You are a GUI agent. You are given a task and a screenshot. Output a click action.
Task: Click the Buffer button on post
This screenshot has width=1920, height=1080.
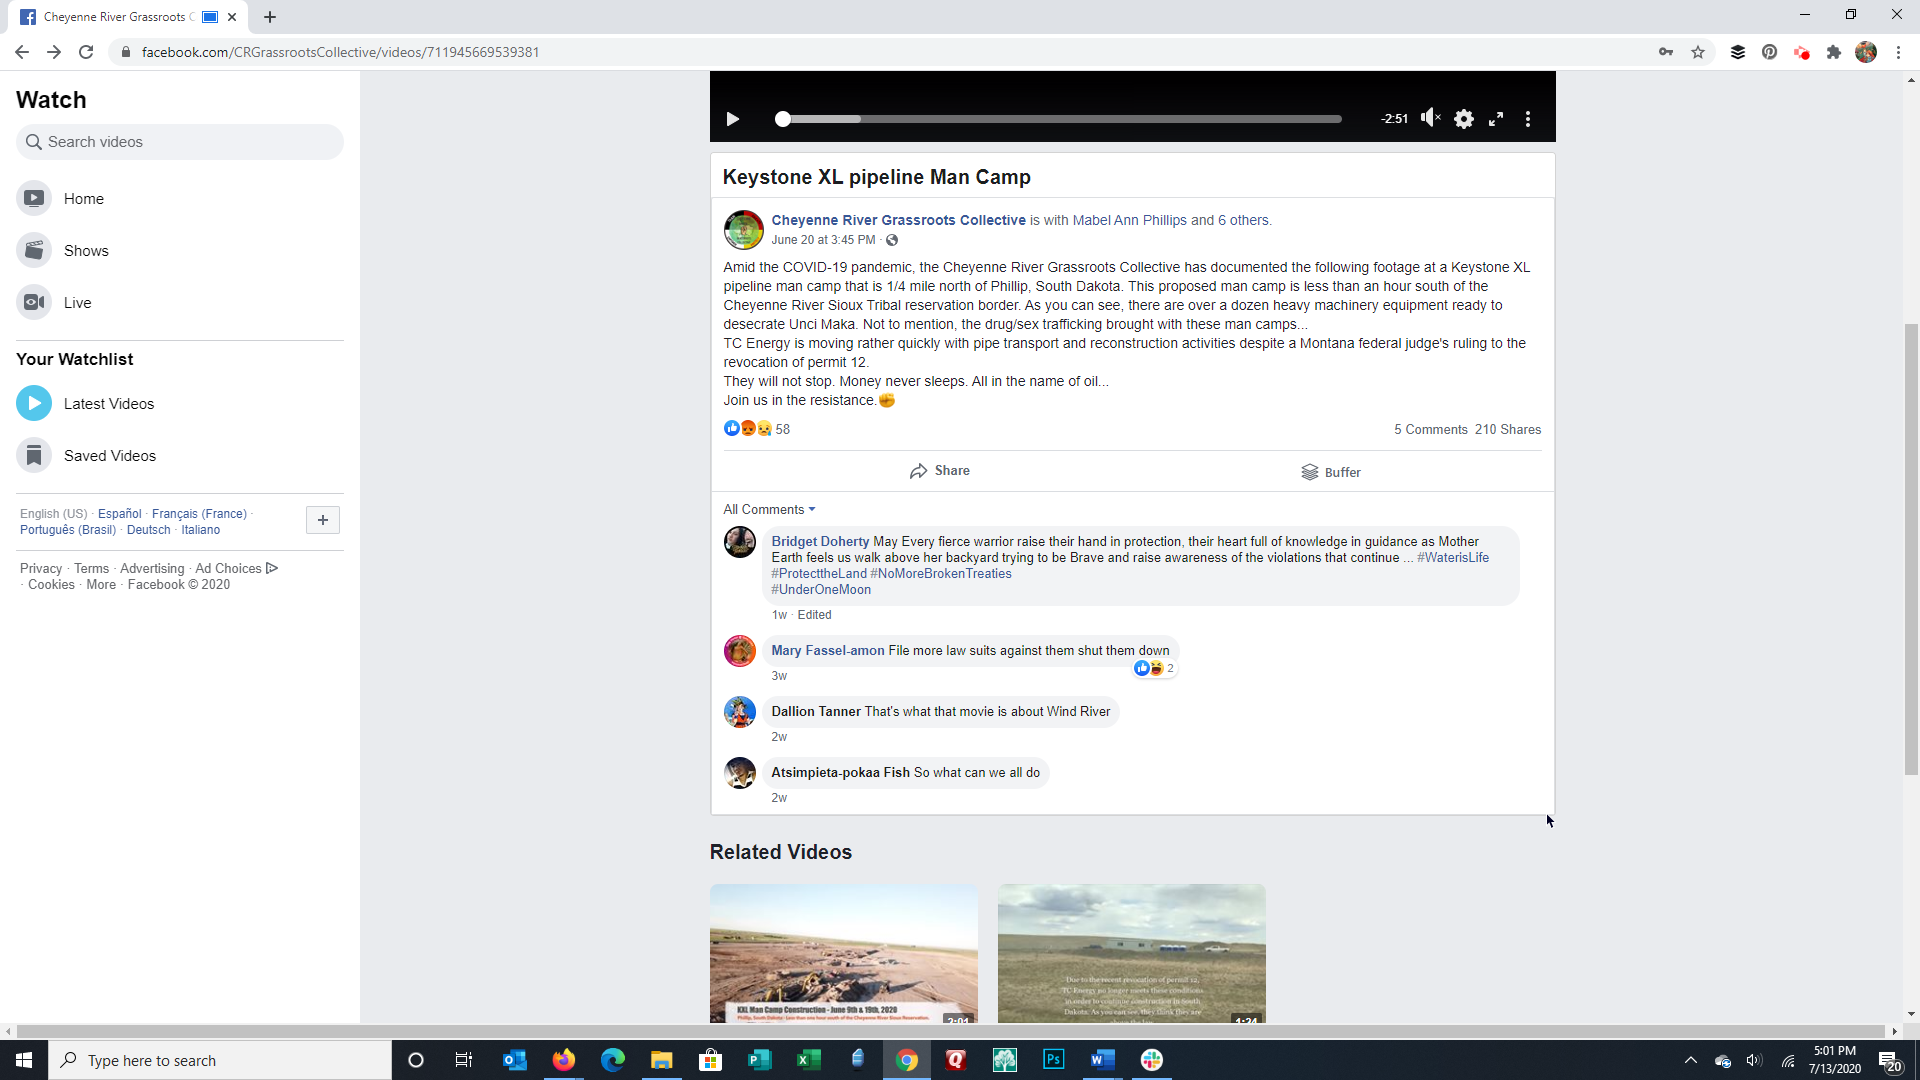pos(1331,472)
